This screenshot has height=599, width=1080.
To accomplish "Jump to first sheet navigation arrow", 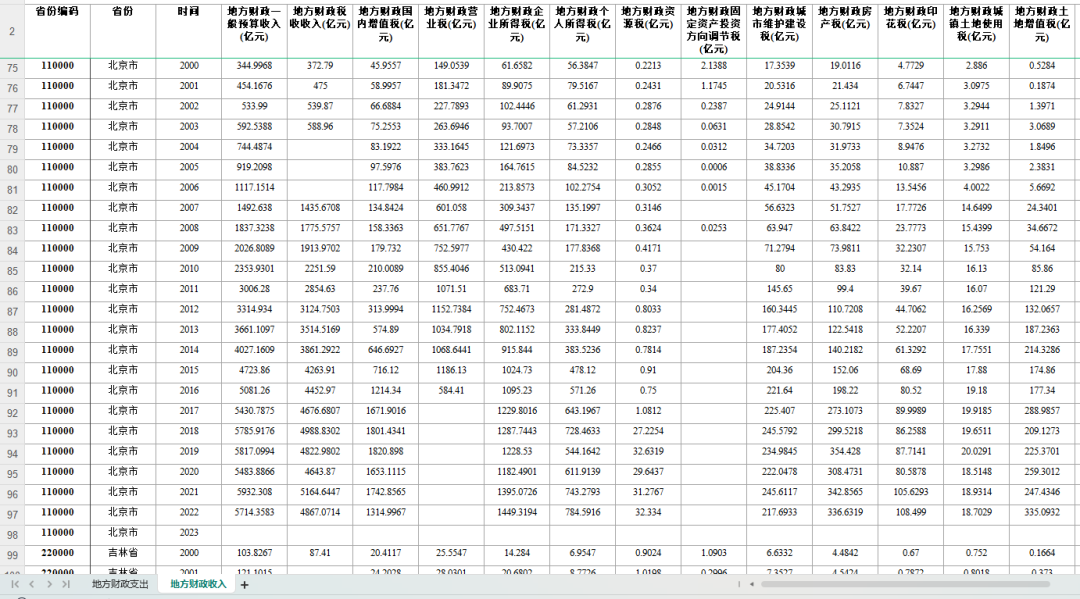I will pyautogui.click(x=15, y=584).
